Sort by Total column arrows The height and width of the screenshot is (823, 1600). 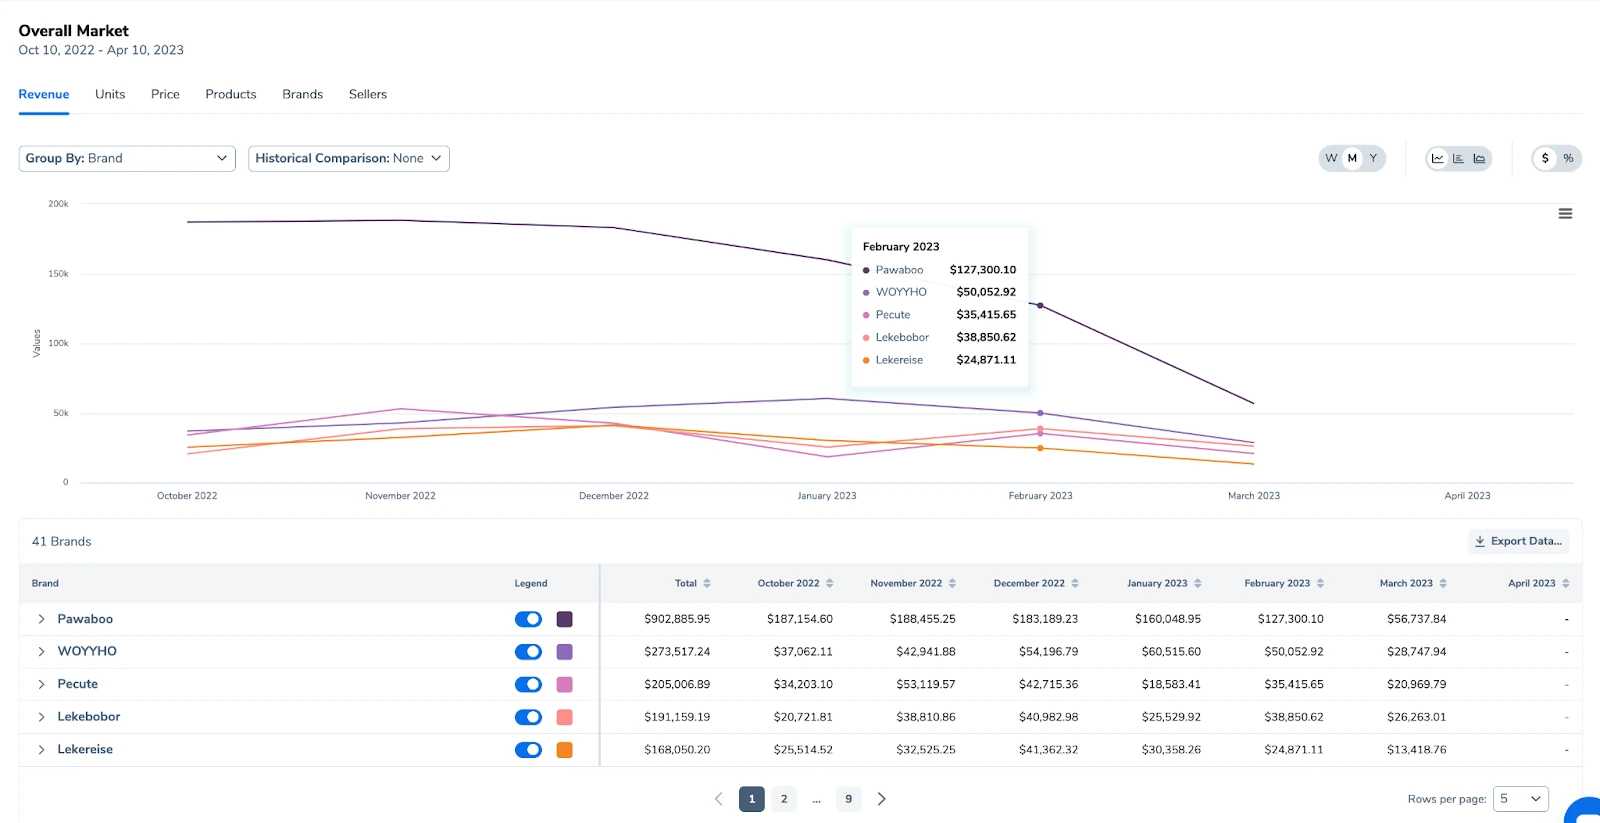tap(707, 583)
